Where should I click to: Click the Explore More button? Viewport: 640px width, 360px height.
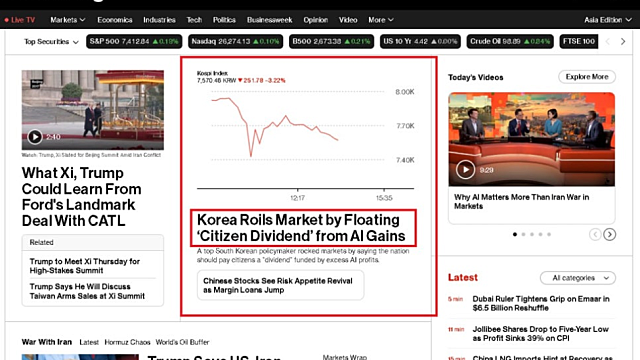587,77
